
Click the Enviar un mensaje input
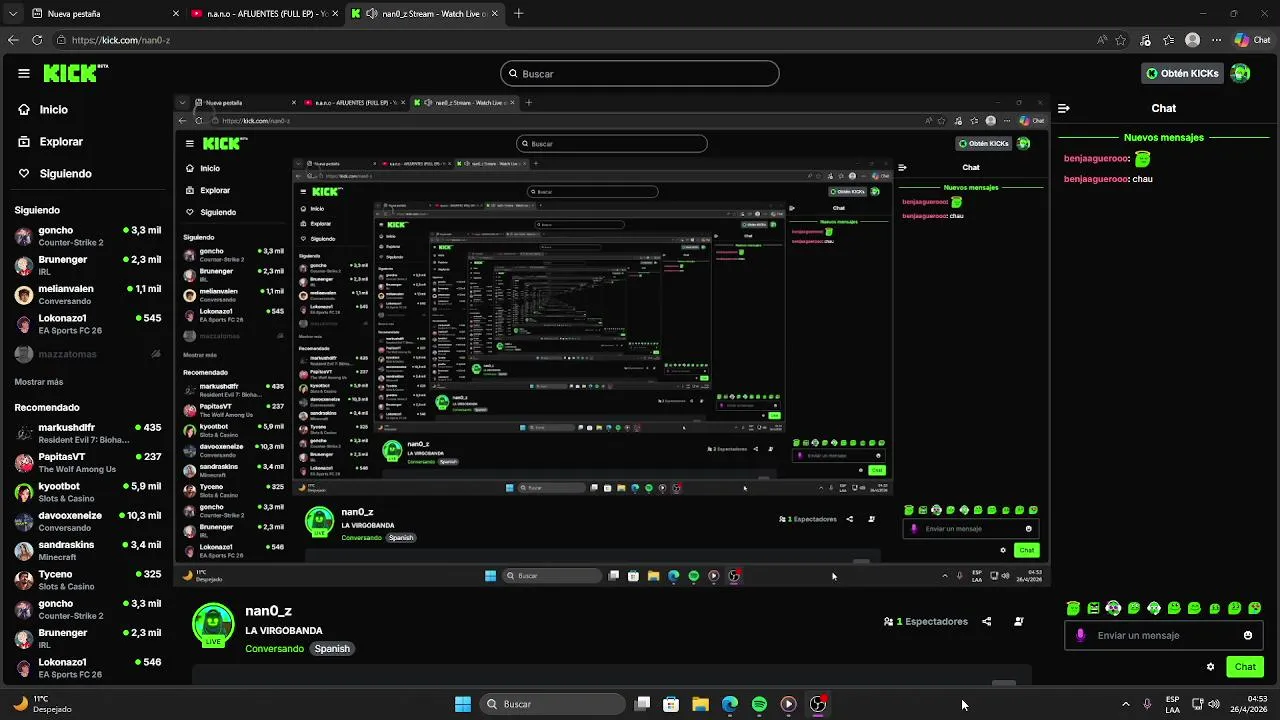click(1164, 635)
